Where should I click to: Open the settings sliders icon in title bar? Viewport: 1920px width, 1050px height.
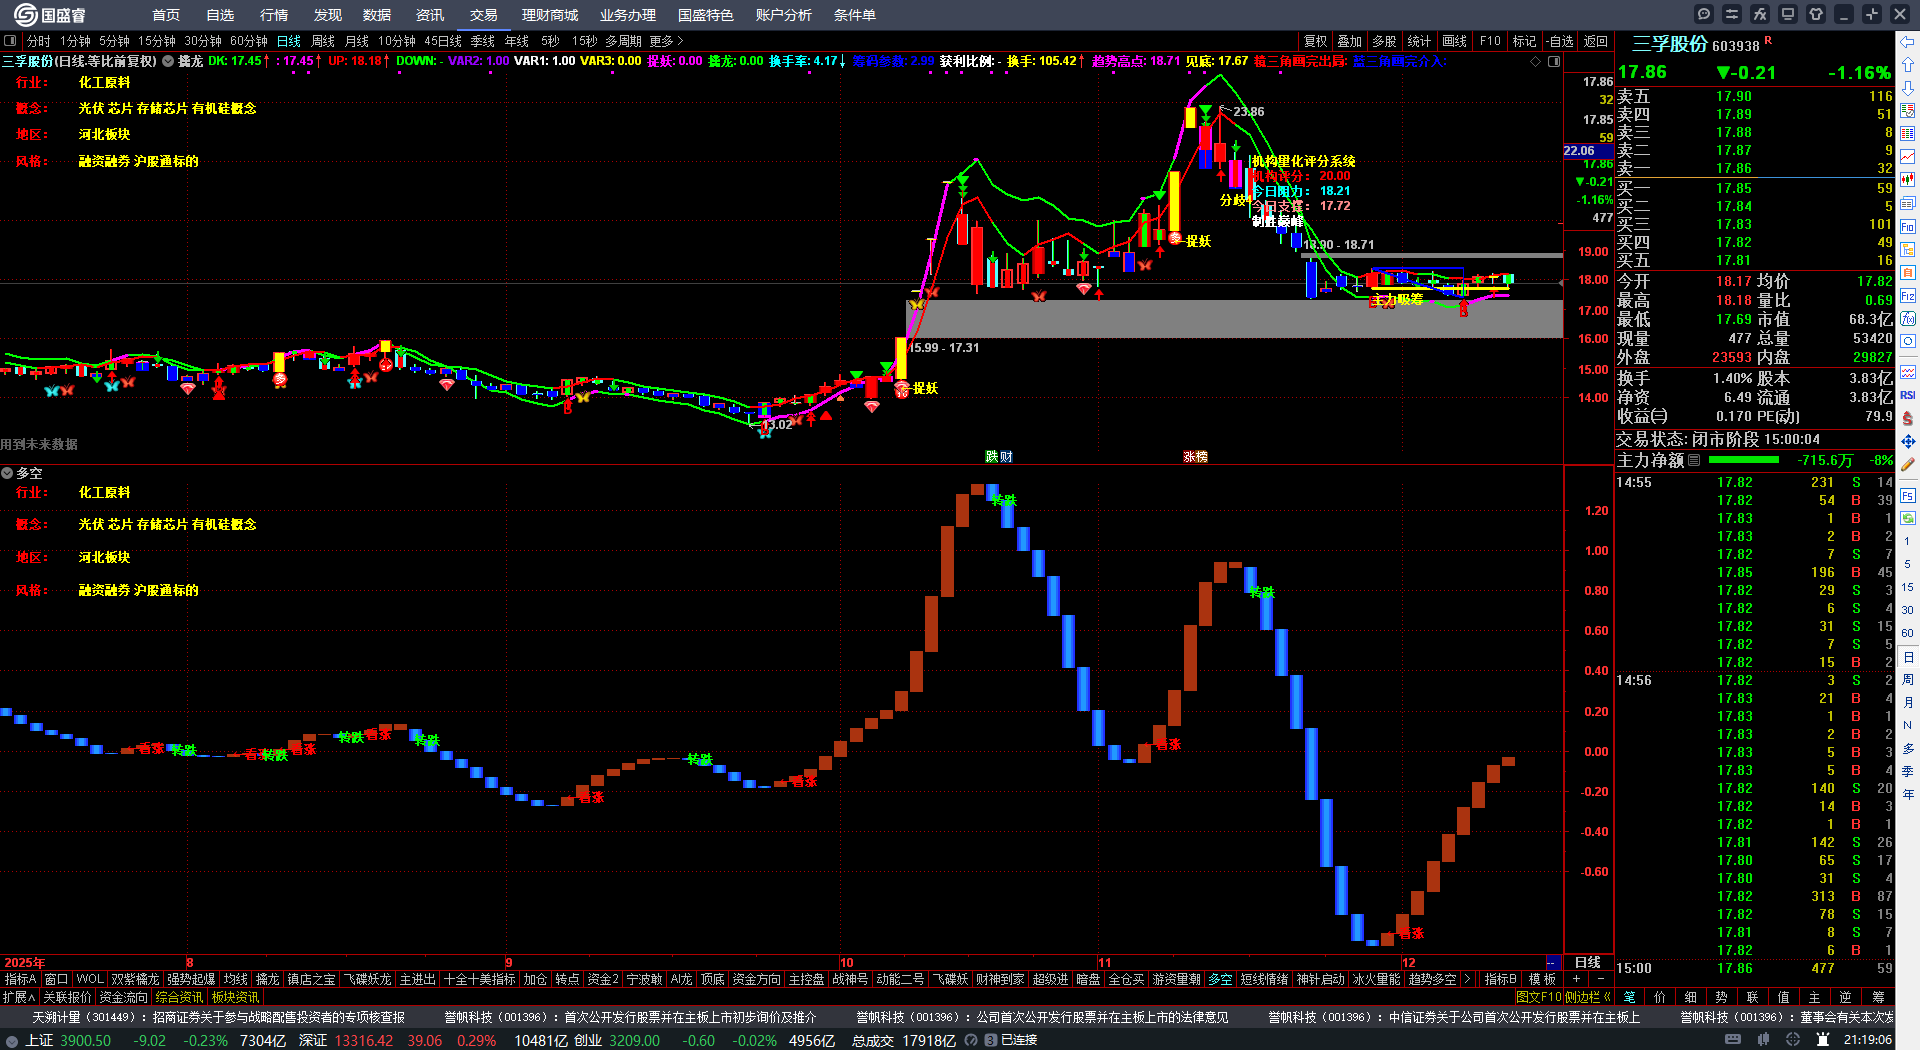1732,14
